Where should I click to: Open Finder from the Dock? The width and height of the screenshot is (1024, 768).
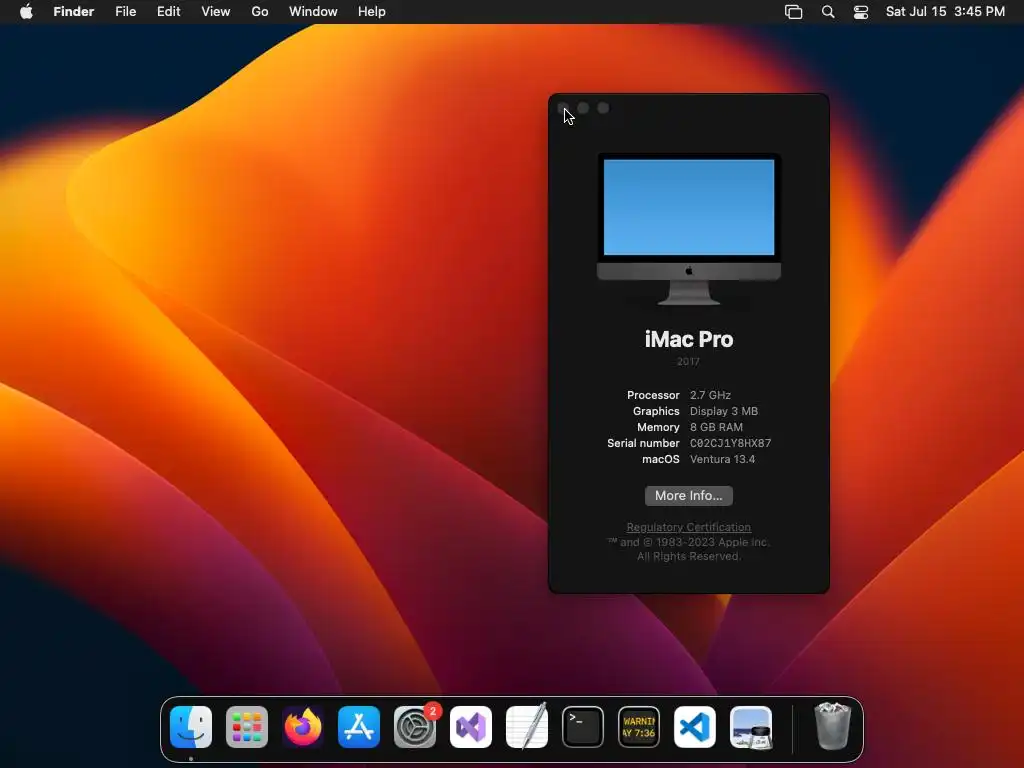point(191,727)
